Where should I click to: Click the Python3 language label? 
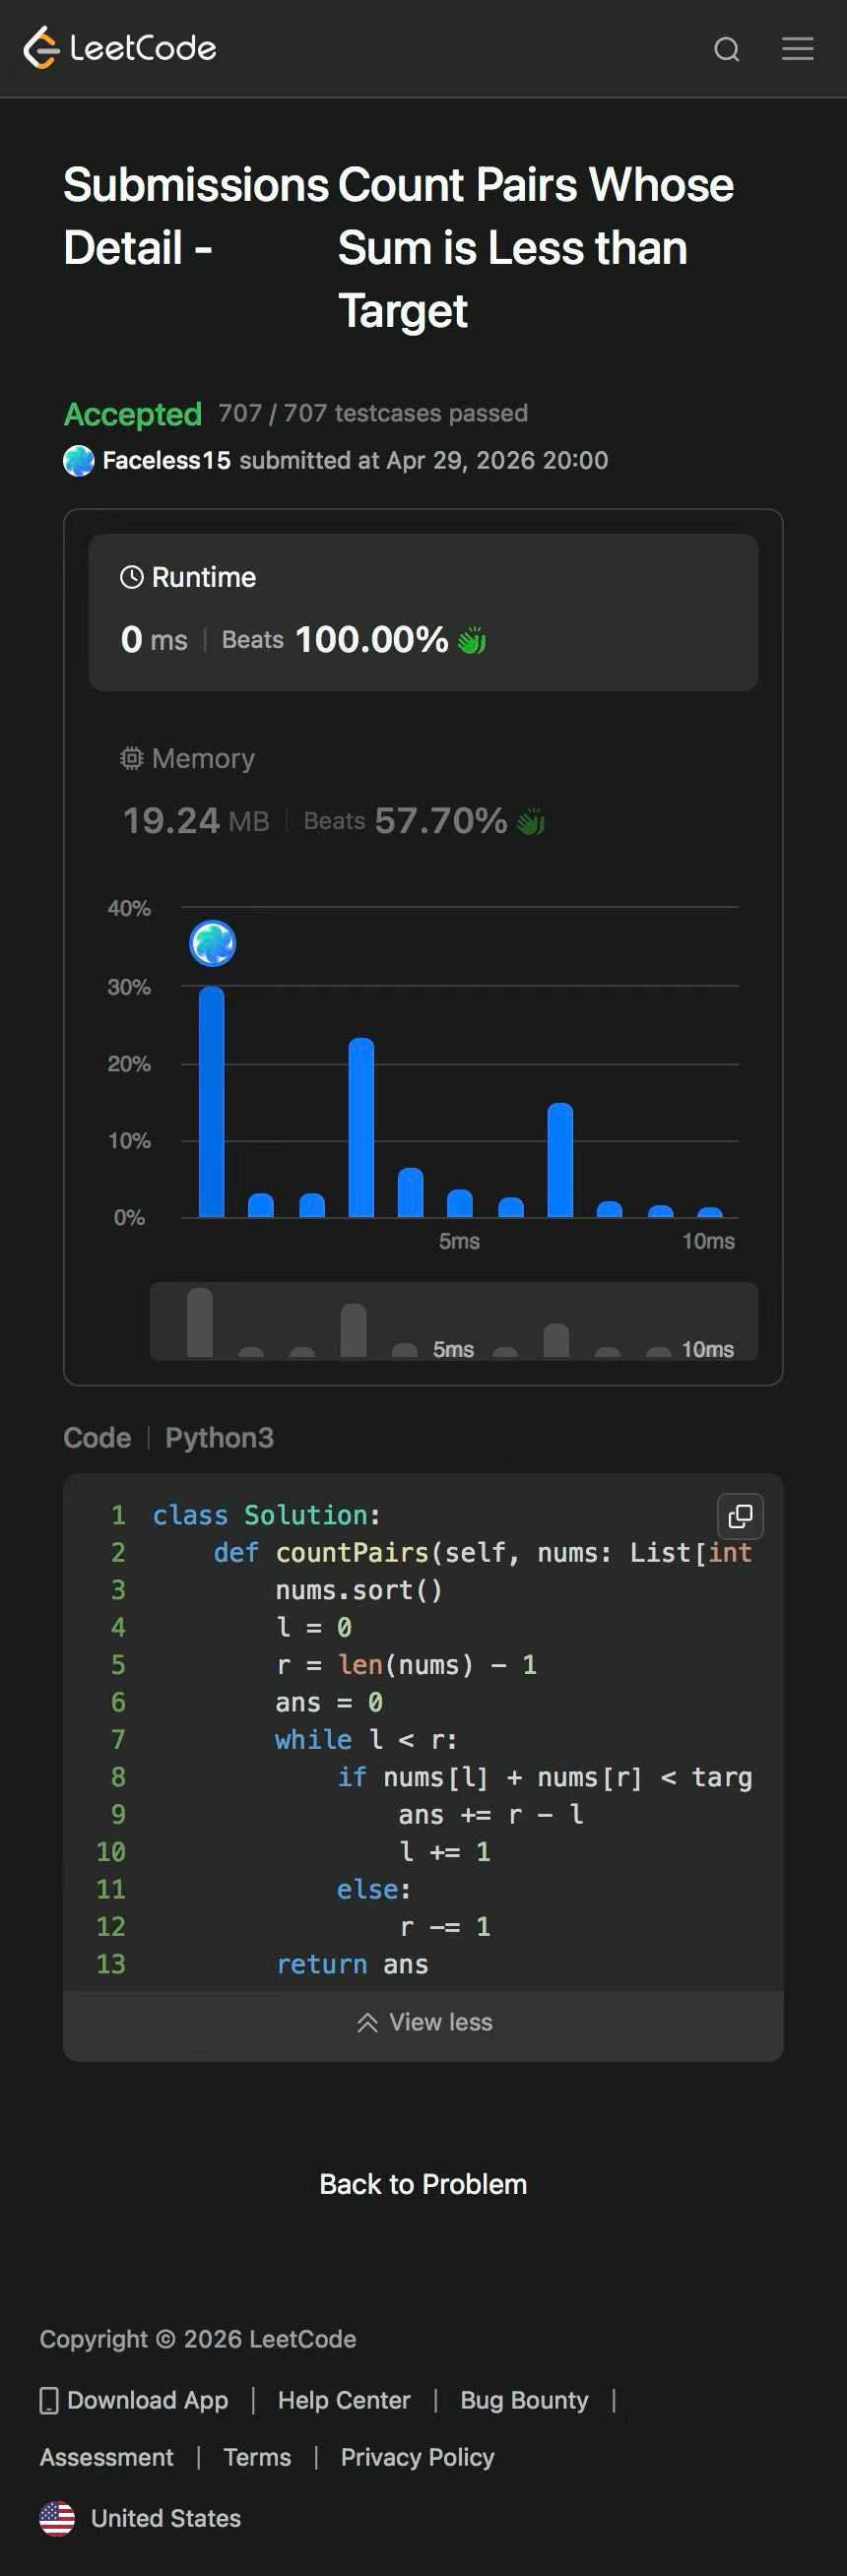(219, 1437)
